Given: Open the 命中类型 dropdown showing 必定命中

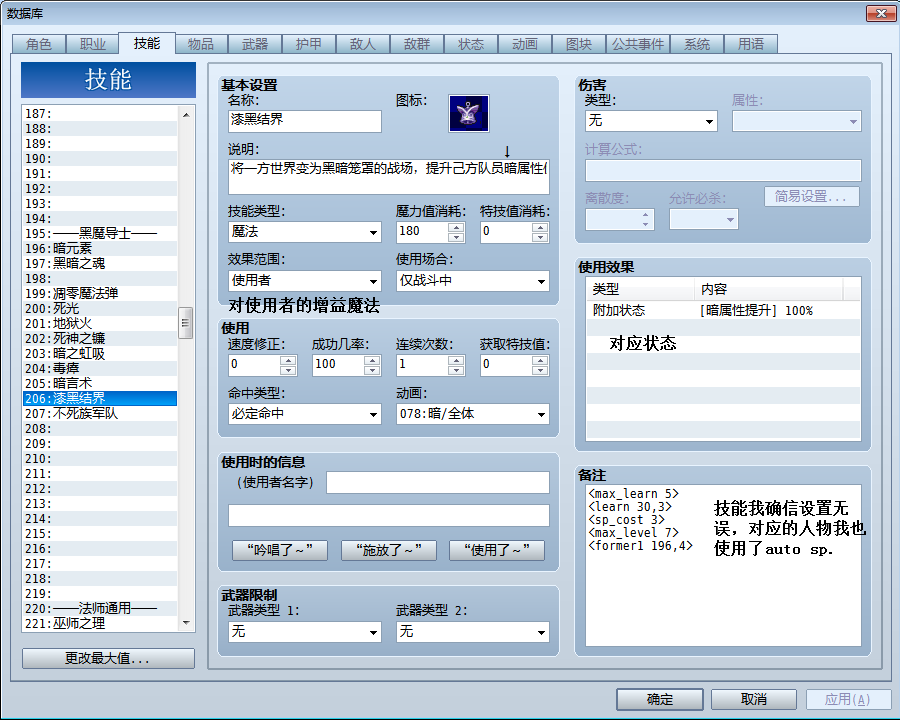Looking at the screenshot, I should (x=304, y=414).
